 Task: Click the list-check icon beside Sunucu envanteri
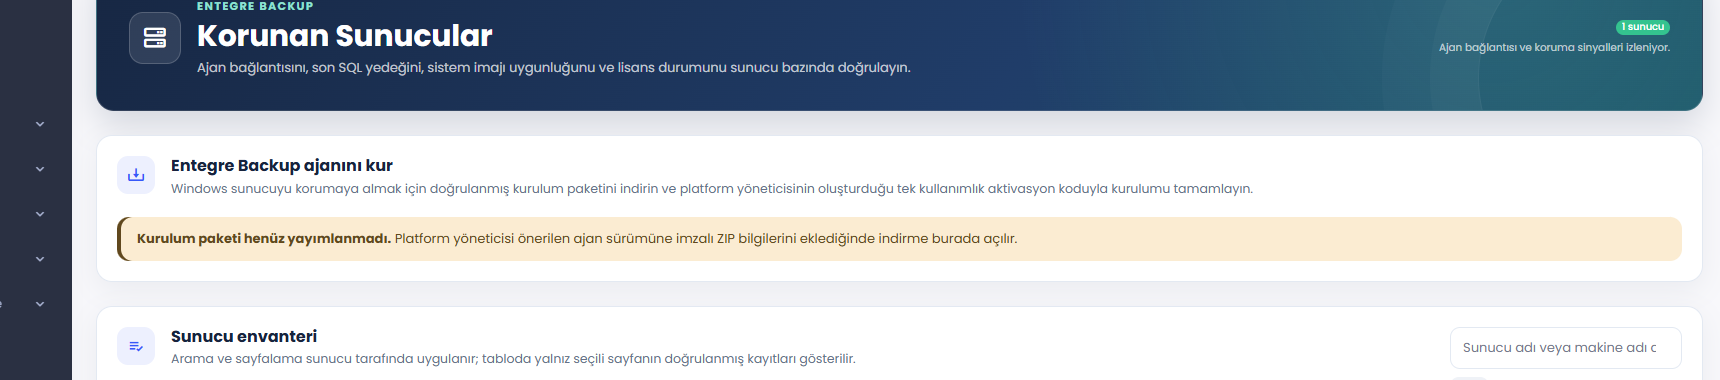(x=136, y=346)
